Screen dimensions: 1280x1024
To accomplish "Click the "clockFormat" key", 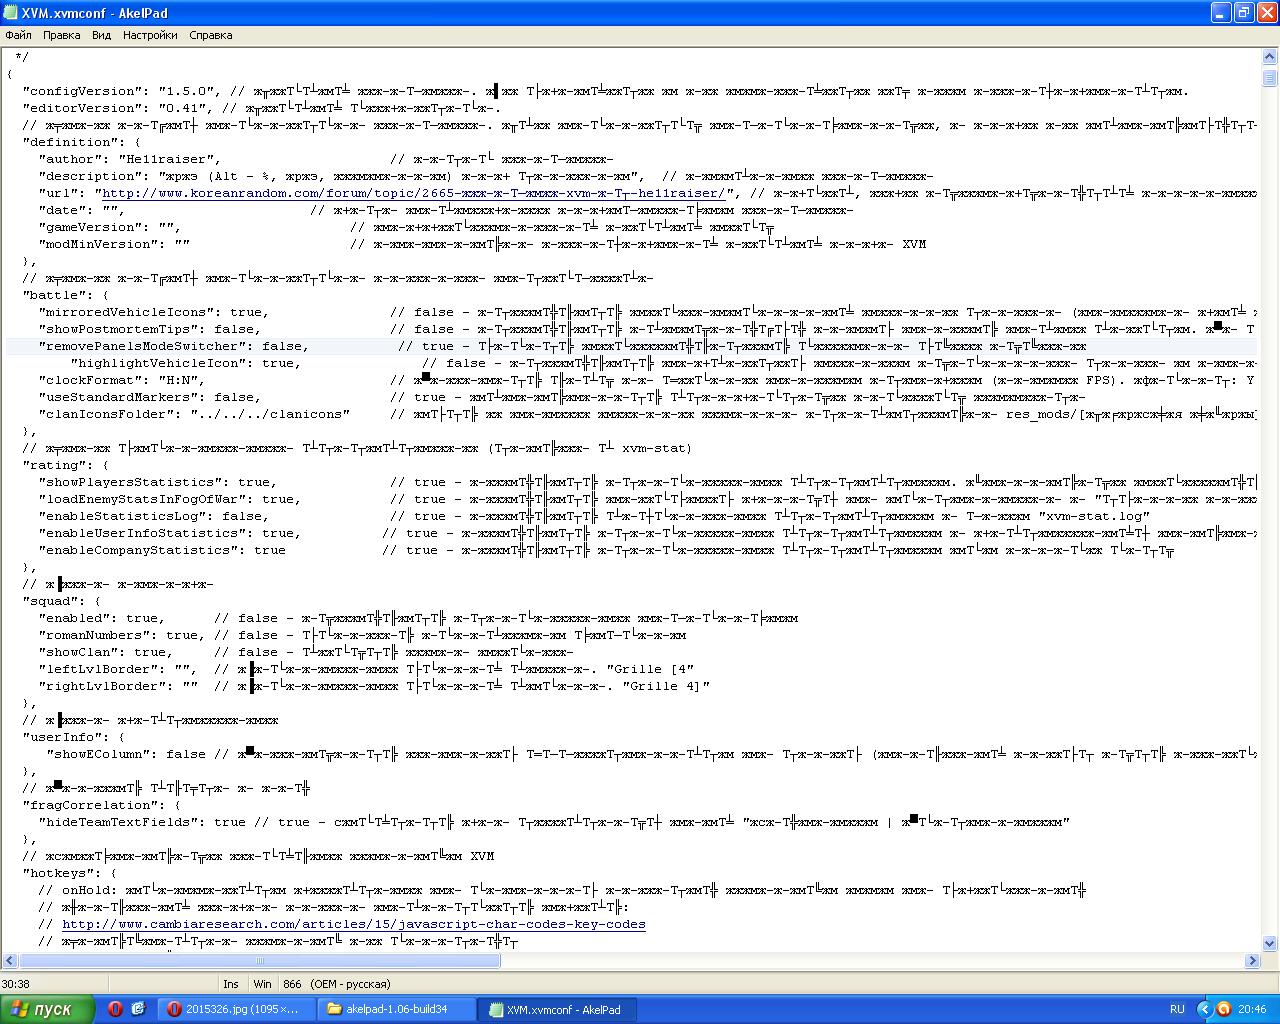I will (90, 380).
